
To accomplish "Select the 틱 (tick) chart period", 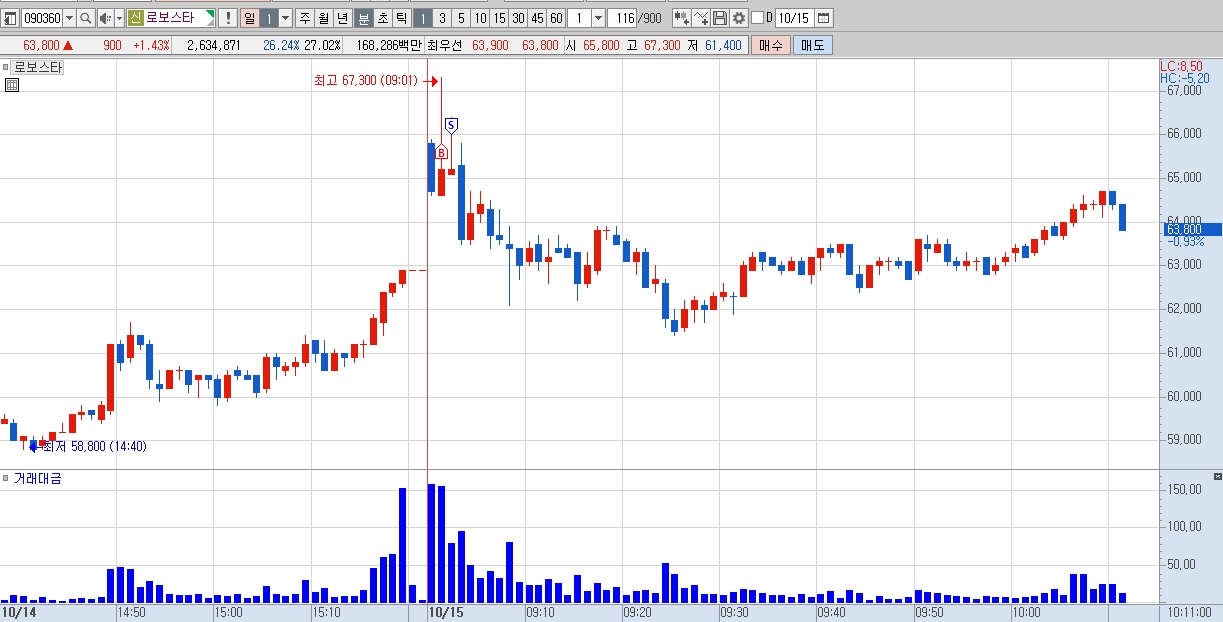I will click(400, 18).
